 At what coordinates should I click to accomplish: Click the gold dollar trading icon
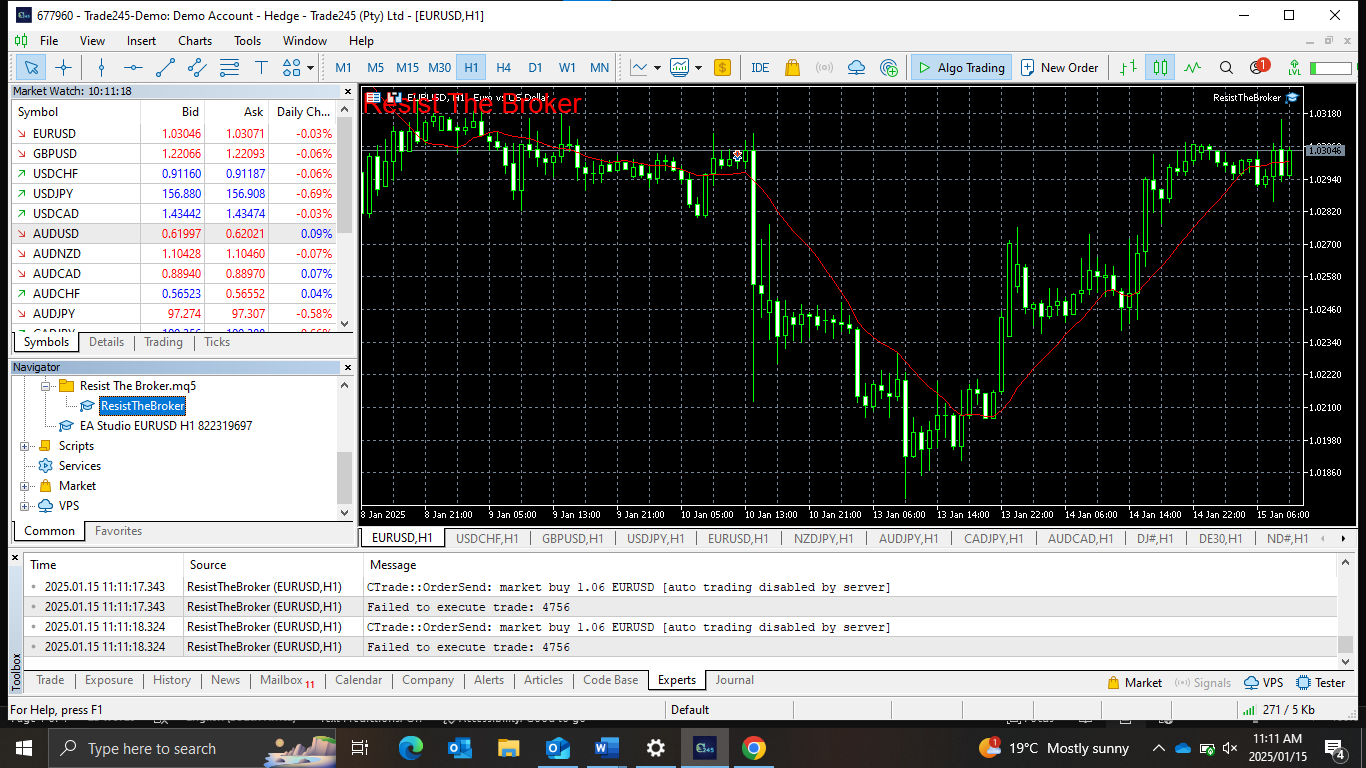(x=722, y=68)
